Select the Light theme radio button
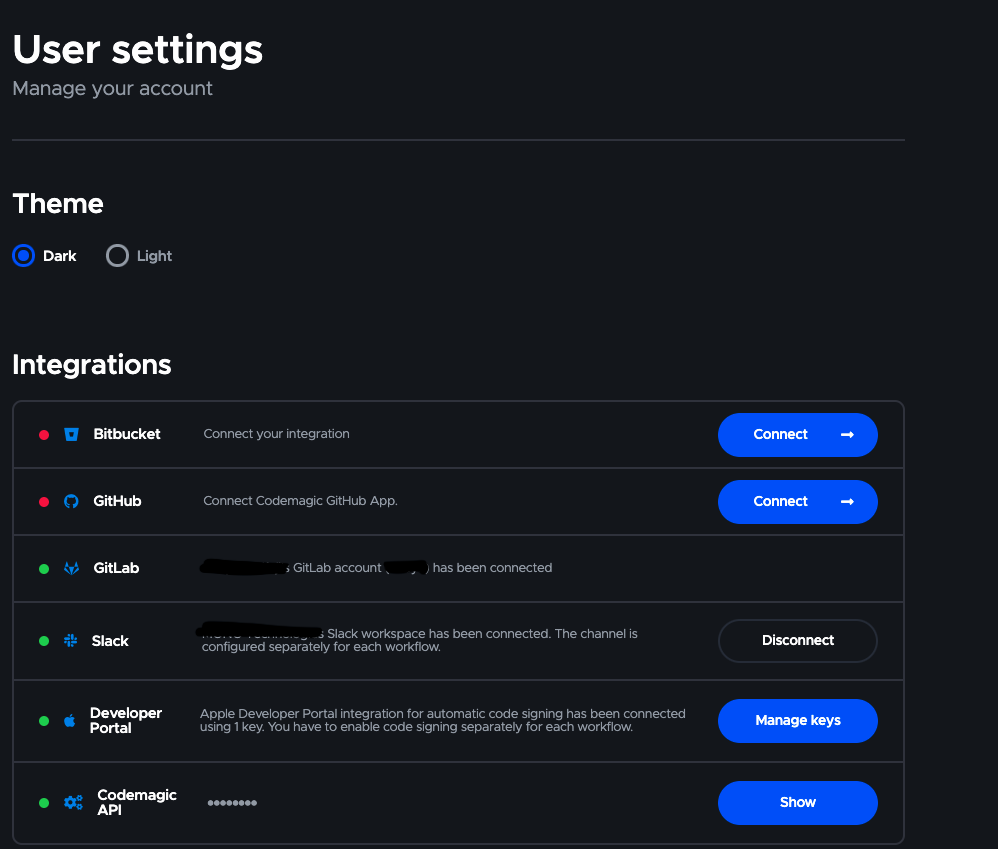 (117, 256)
